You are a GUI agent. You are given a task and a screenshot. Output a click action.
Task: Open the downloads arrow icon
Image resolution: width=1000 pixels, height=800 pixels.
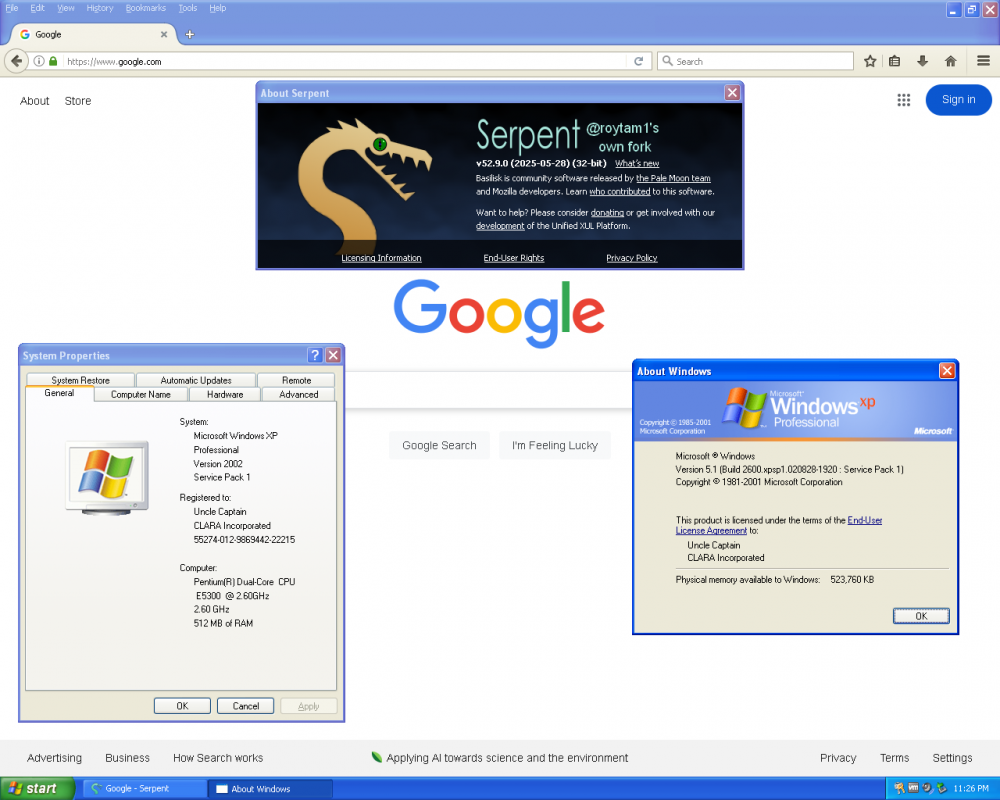tap(923, 61)
